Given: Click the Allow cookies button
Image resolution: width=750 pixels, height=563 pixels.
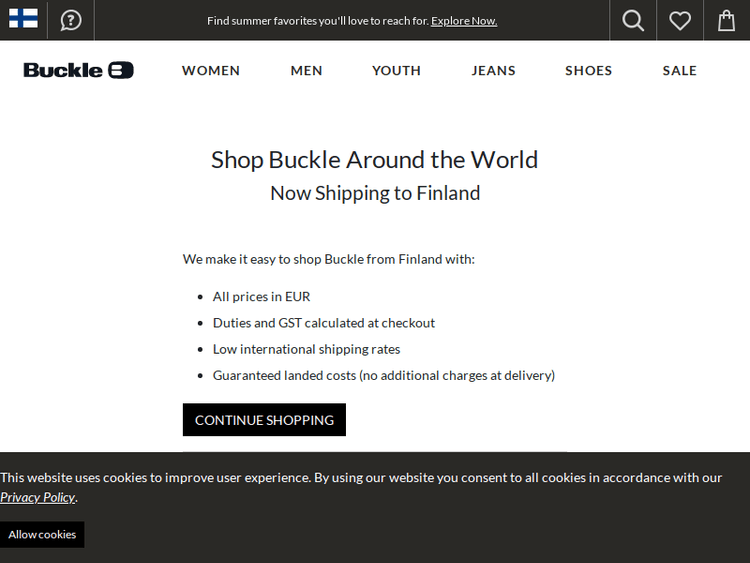Looking at the screenshot, I should pos(42,534).
